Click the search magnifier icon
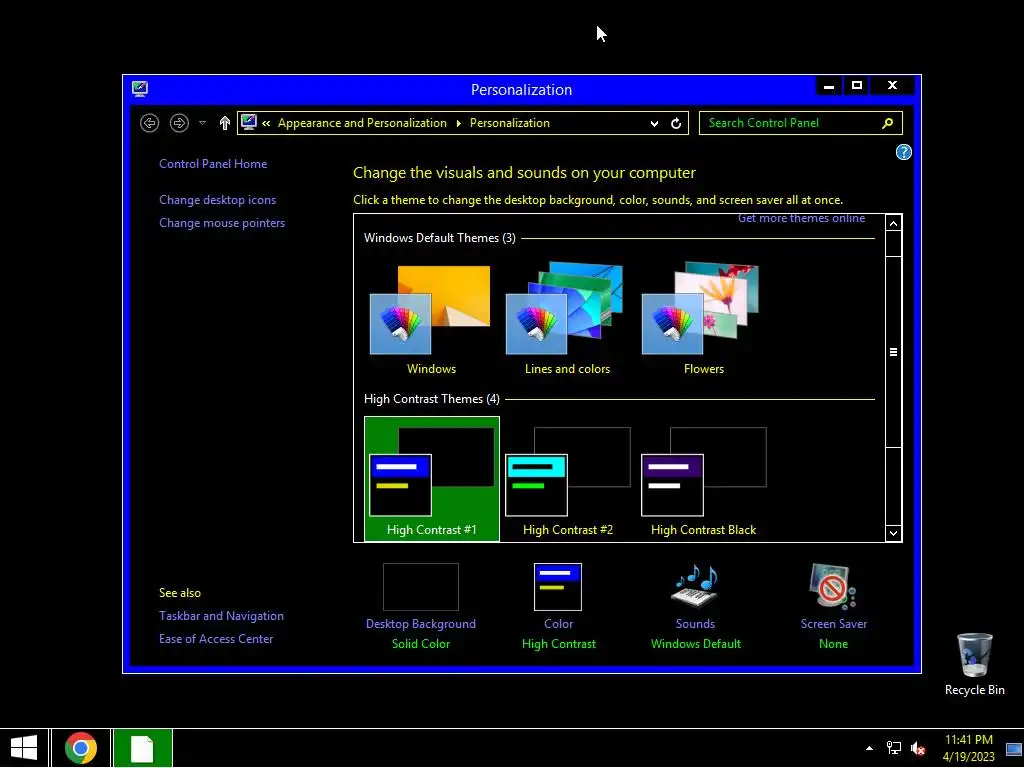The height and width of the screenshot is (768, 1024). coord(888,123)
